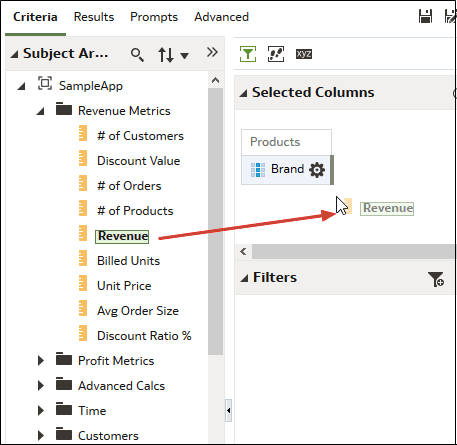Click the horizontal scrollbar left arrow
457x445 pixels.
243,251
